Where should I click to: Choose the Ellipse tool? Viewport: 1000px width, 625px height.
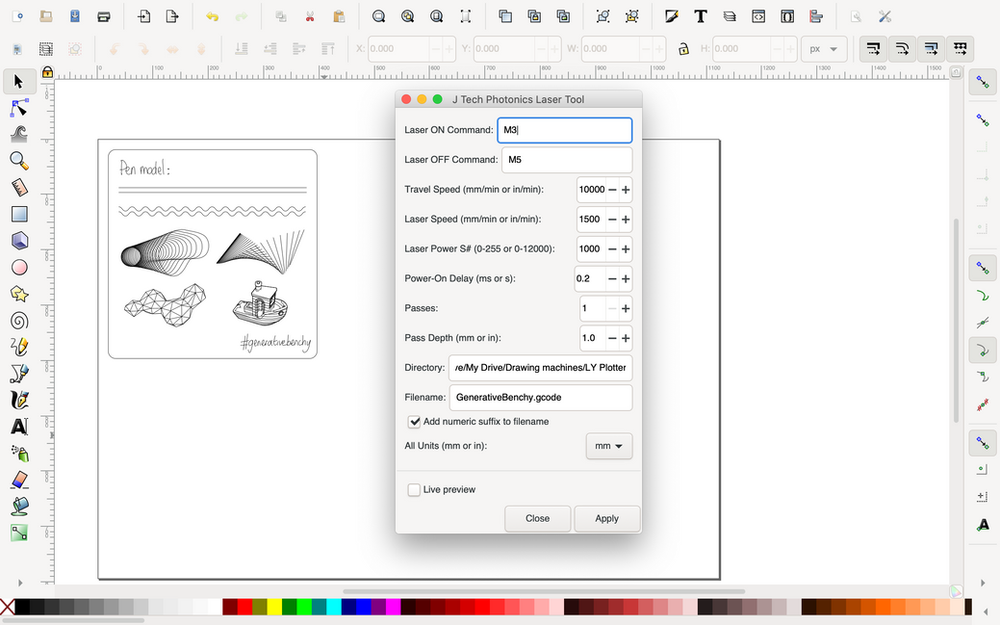(19, 267)
